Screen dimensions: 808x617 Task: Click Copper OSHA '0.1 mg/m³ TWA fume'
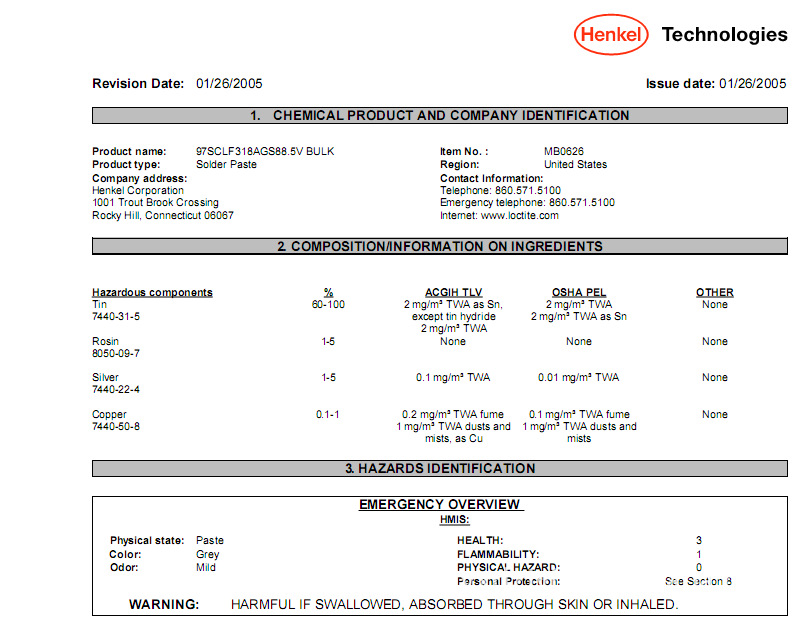[x=579, y=414]
